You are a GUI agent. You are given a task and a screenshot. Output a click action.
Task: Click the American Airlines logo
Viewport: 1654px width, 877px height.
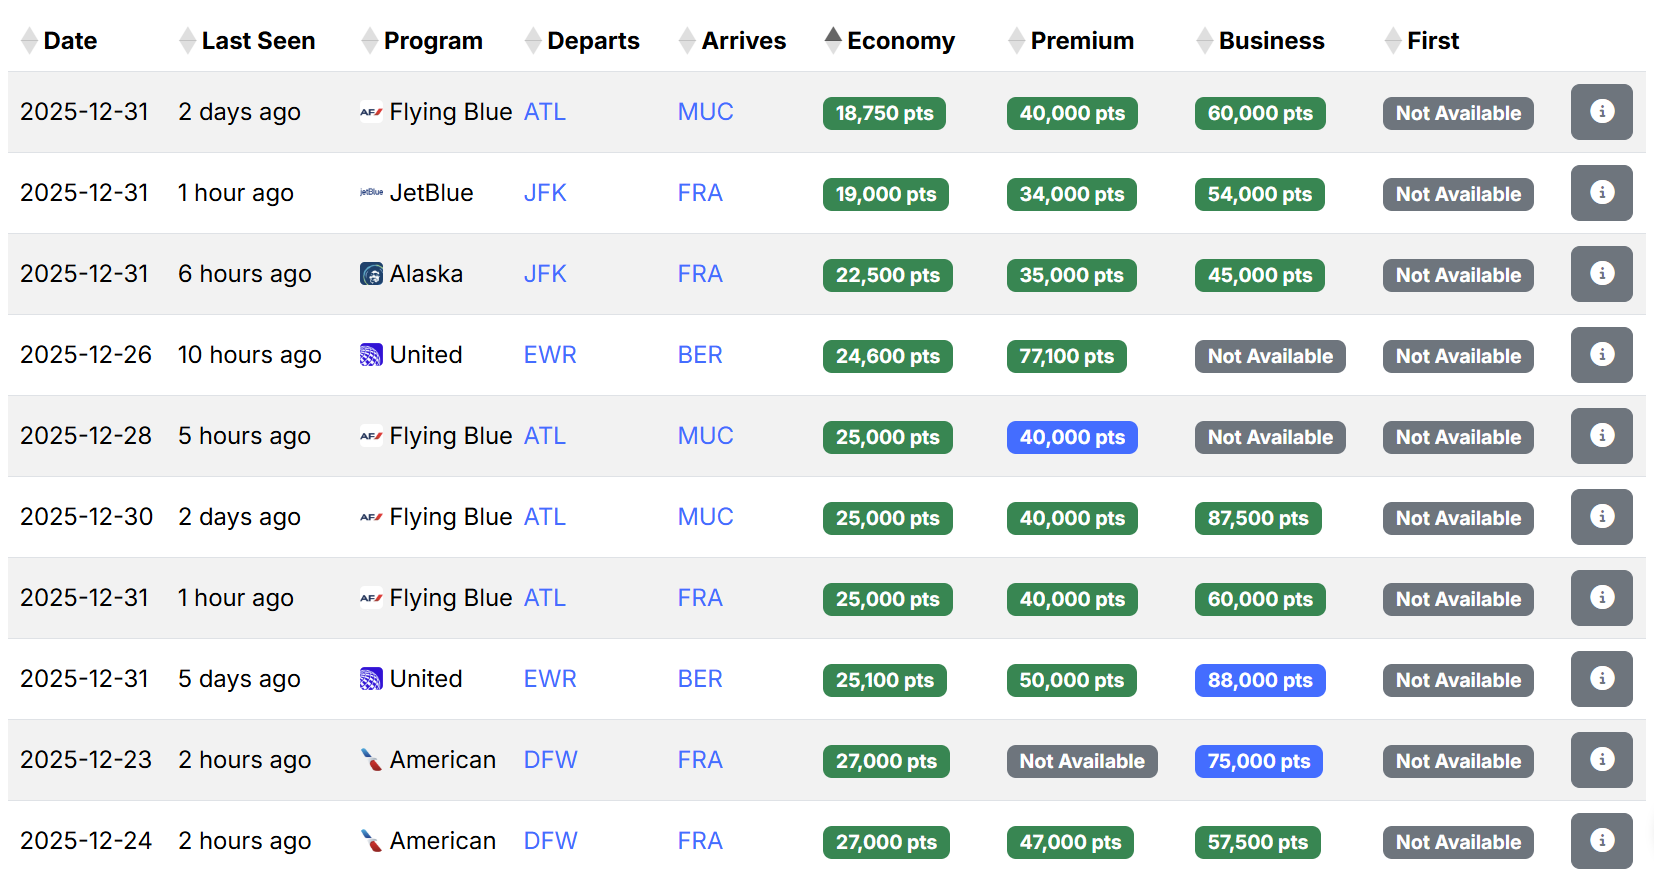[x=371, y=760]
